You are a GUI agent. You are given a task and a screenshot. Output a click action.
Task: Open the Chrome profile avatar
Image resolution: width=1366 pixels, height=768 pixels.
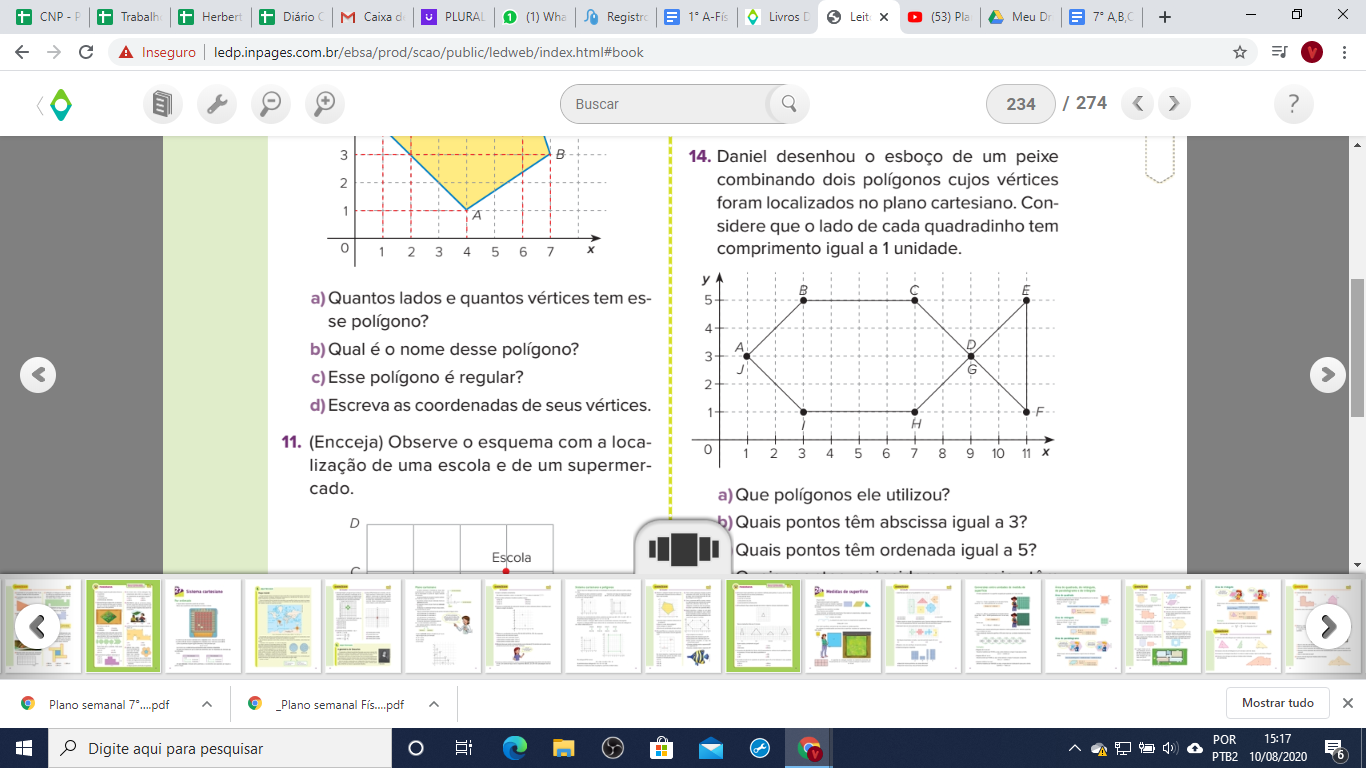(x=1312, y=52)
